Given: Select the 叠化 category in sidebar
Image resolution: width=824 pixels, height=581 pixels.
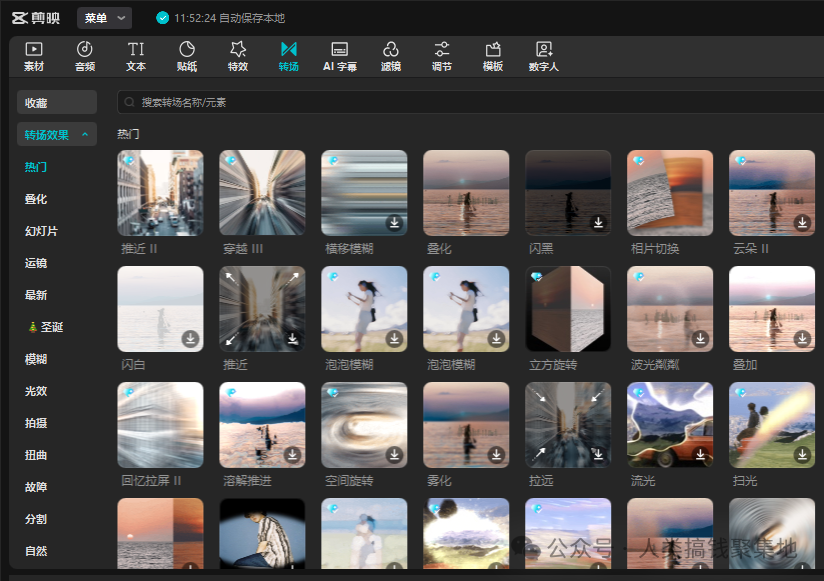Looking at the screenshot, I should tap(36, 199).
